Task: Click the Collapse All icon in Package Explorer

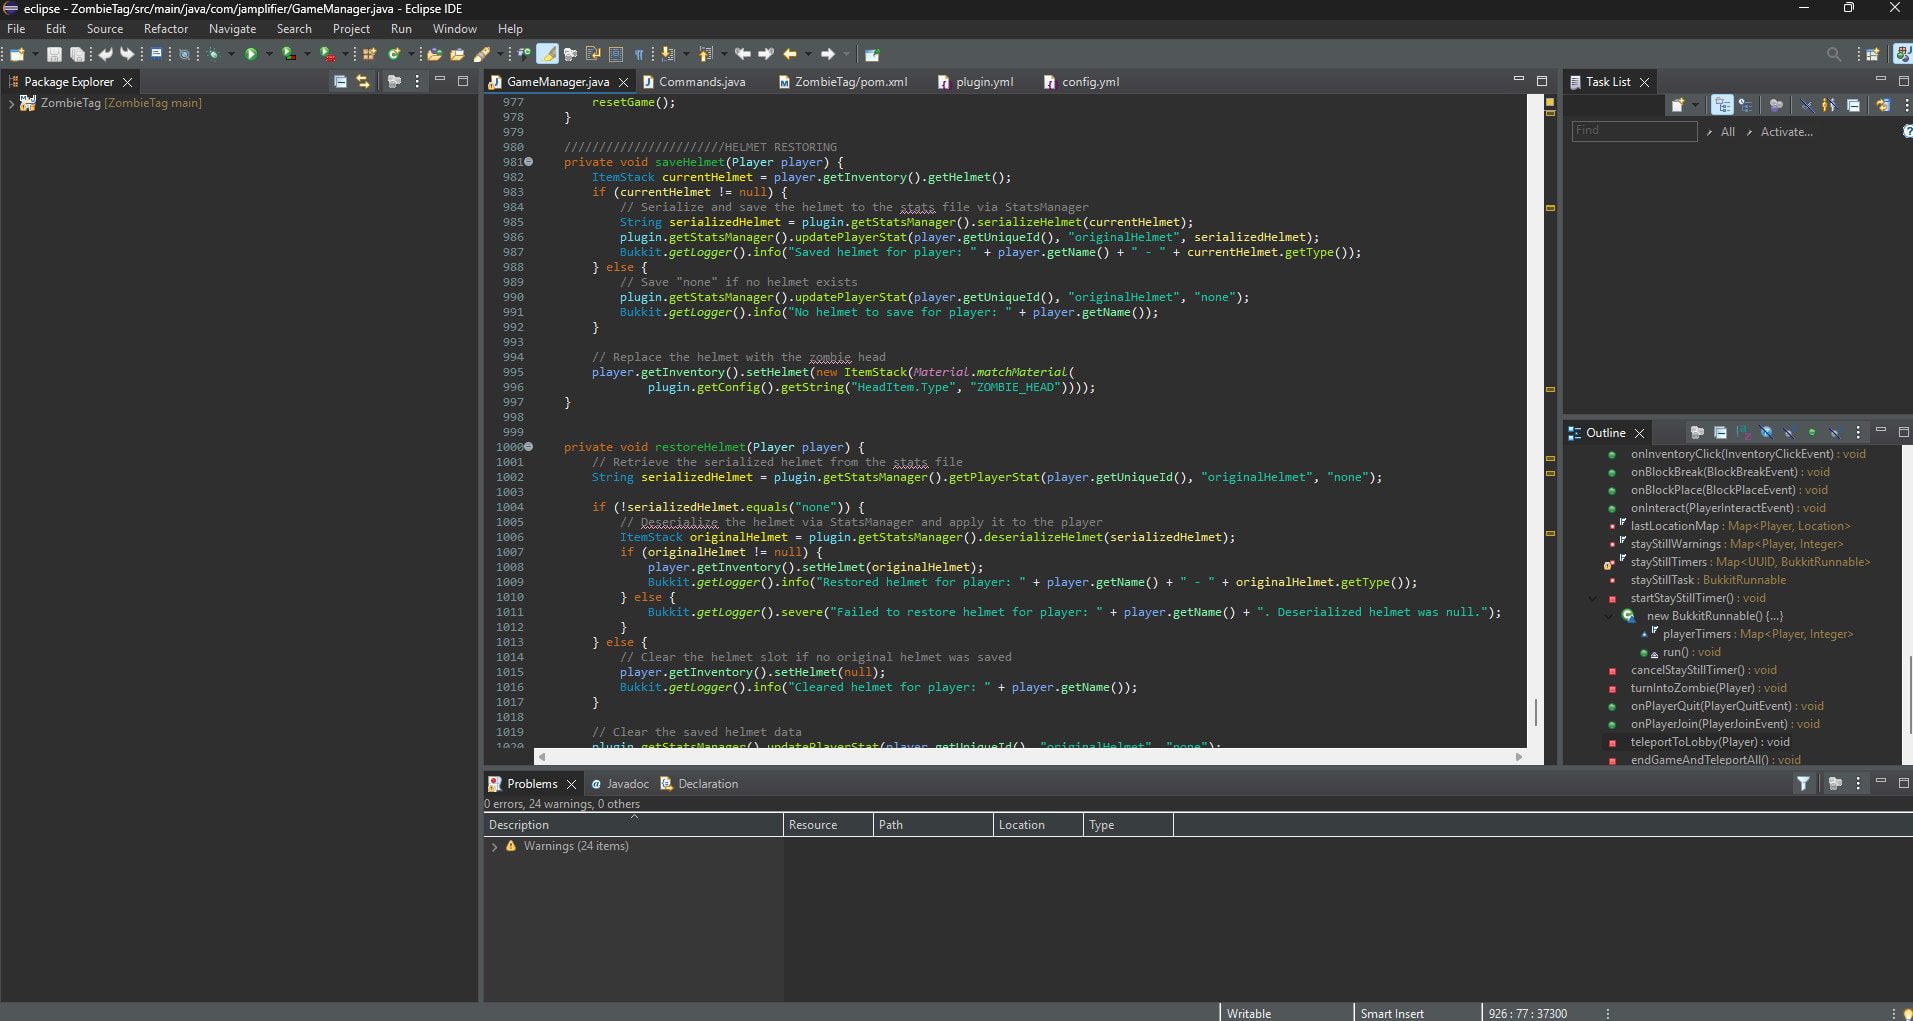Action: pyautogui.click(x=340, y=82)
